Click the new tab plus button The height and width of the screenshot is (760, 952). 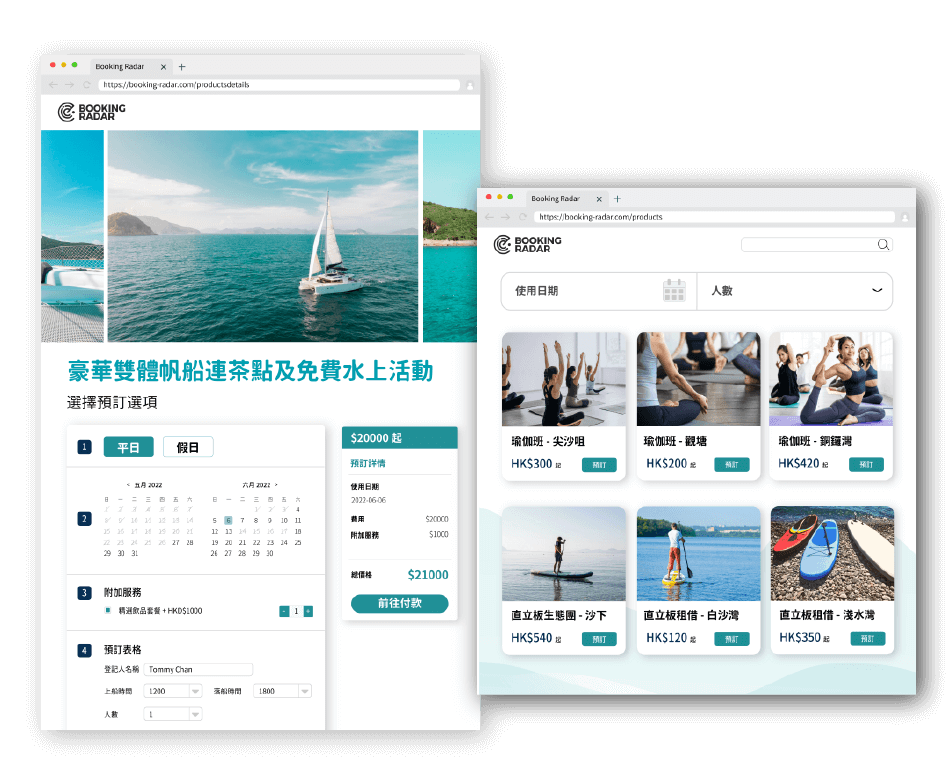(x=616, y=198)
